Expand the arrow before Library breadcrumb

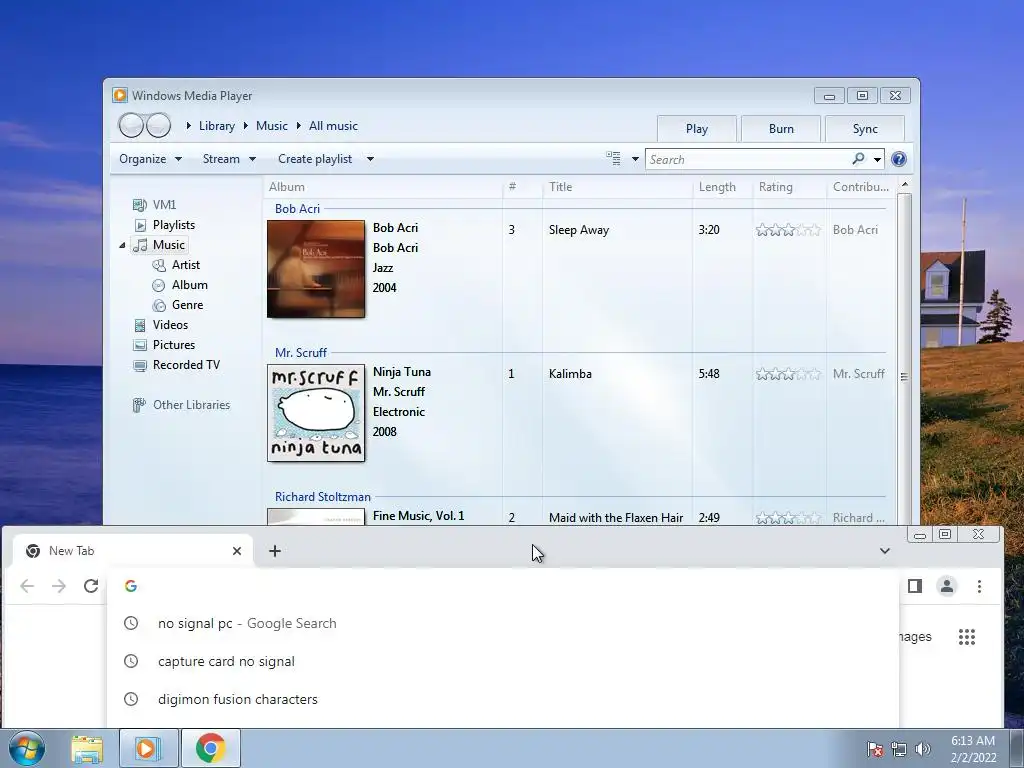click(189, 125)
